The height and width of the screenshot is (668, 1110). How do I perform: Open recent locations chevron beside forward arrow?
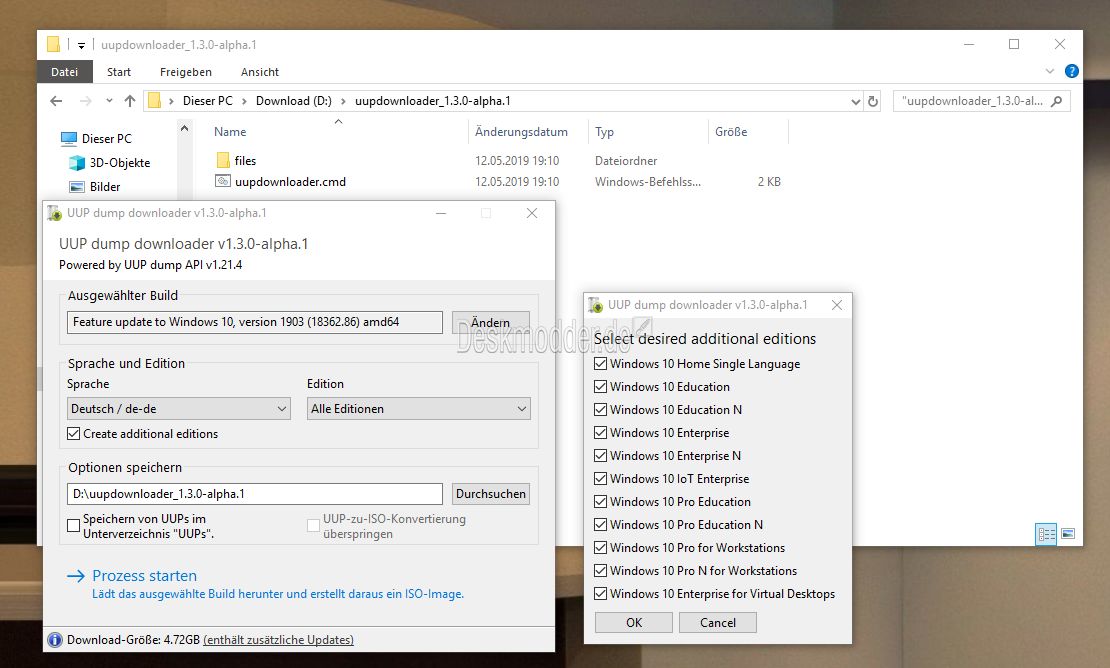coord(109,100)
